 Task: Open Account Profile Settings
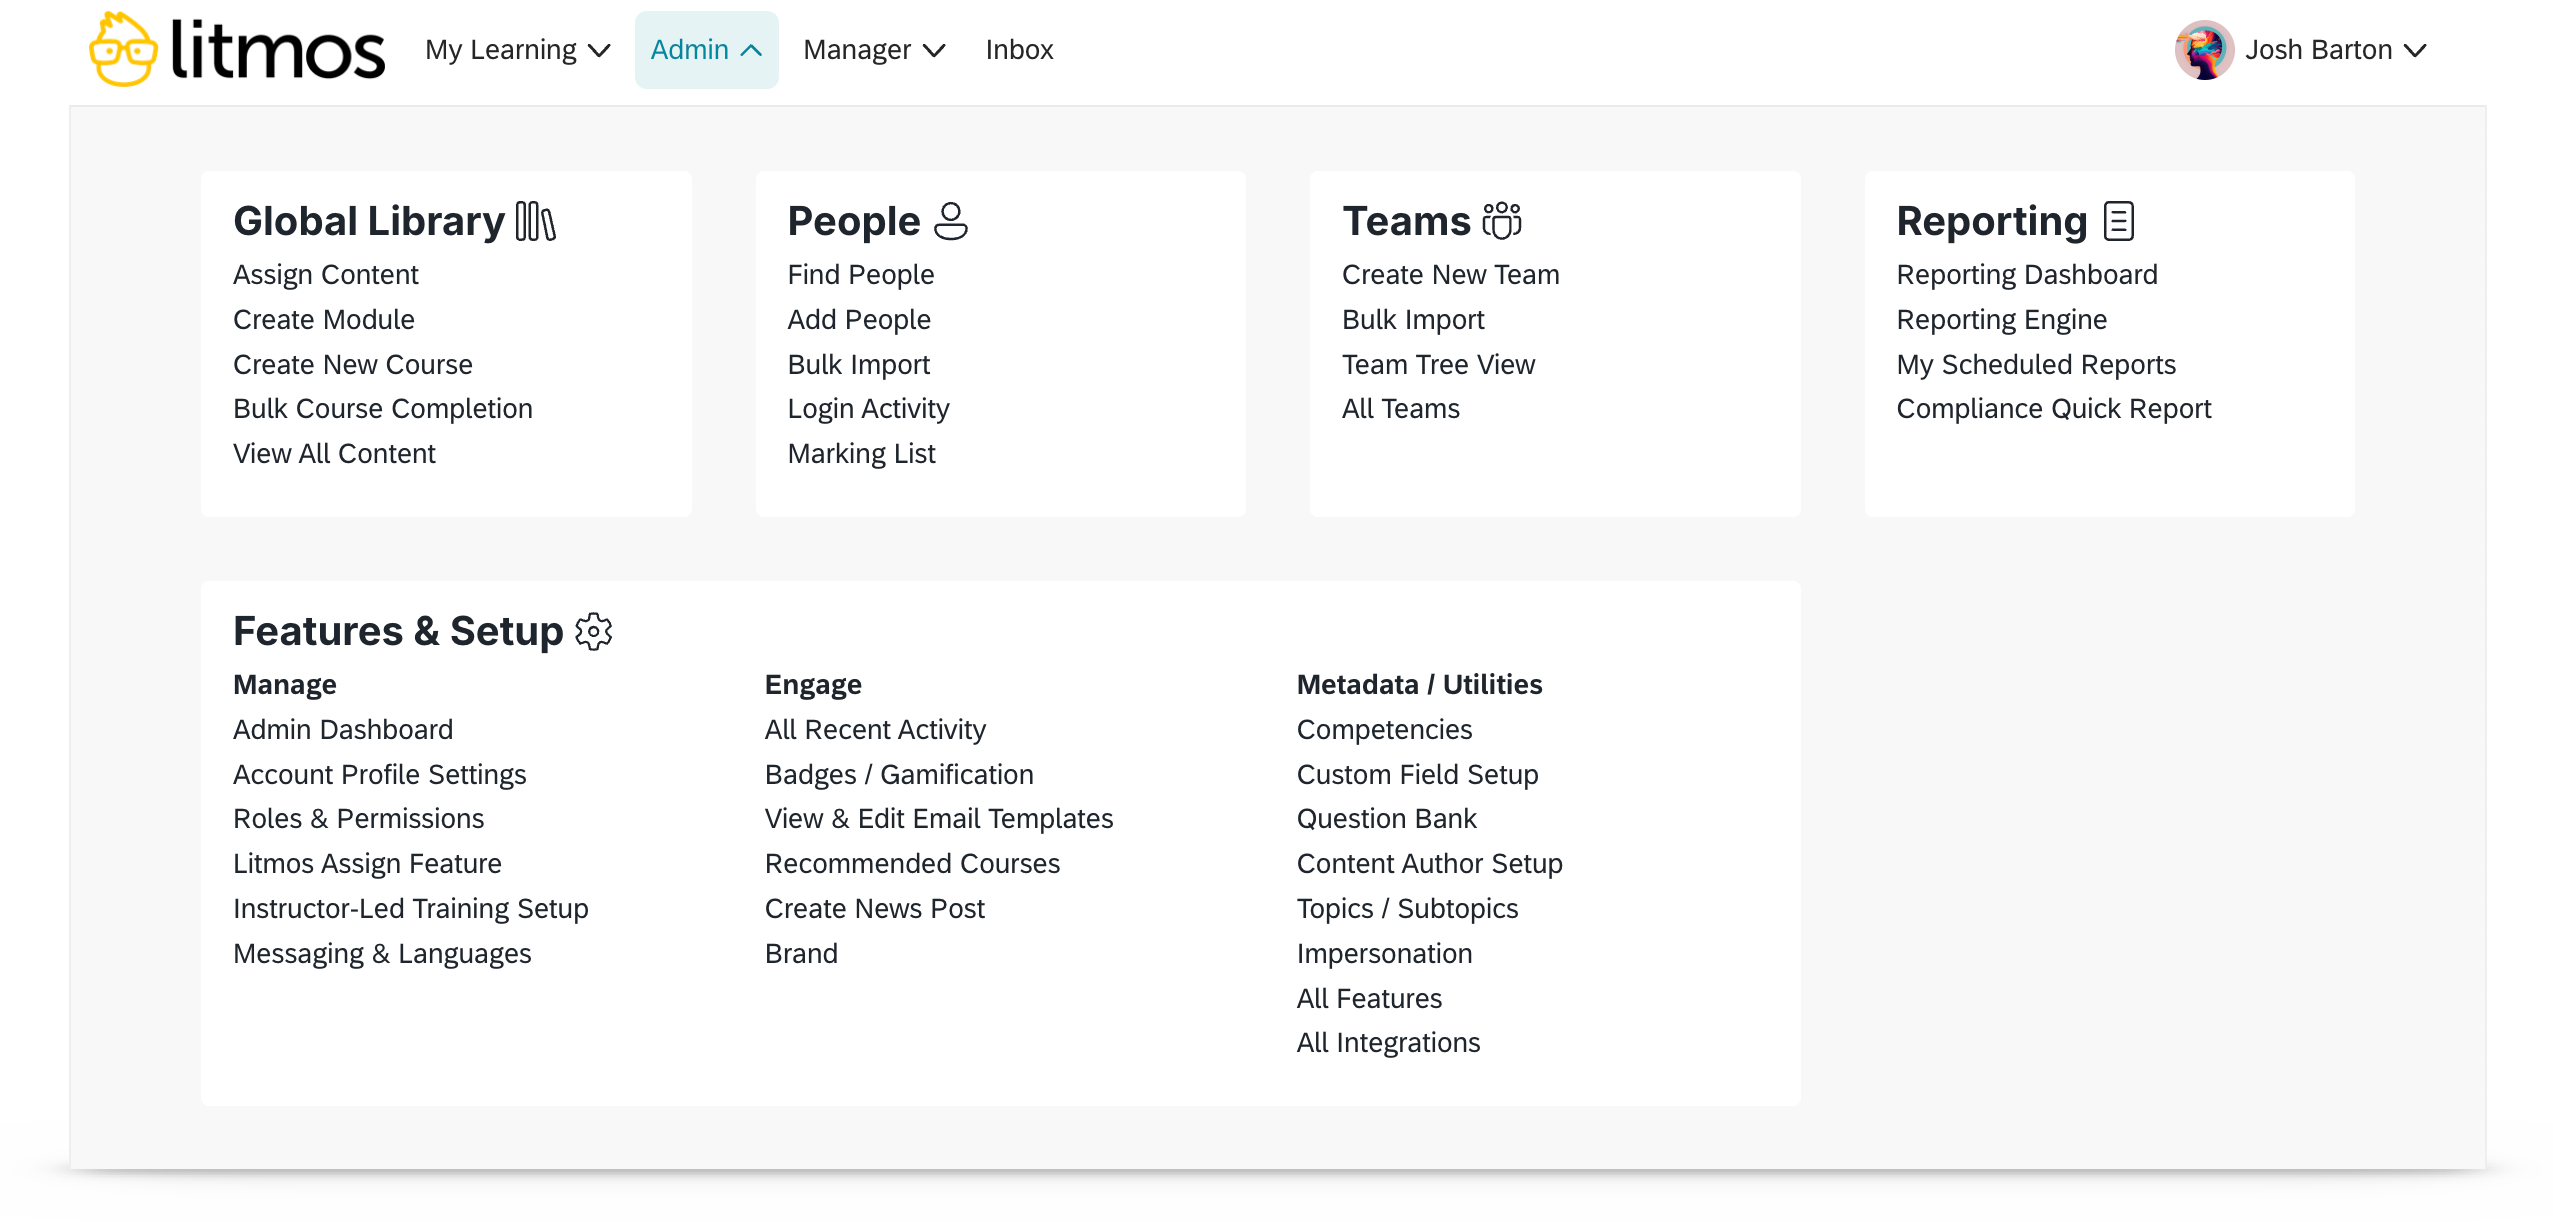pos(379,774)
